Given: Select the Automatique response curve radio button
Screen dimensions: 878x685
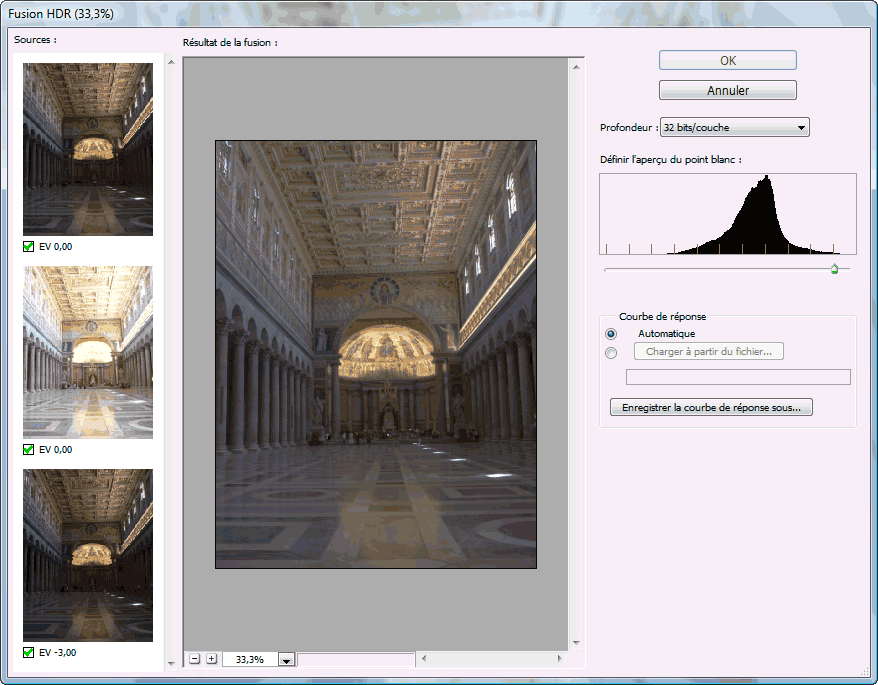Looking at the screenshot, I should [611, 334].
